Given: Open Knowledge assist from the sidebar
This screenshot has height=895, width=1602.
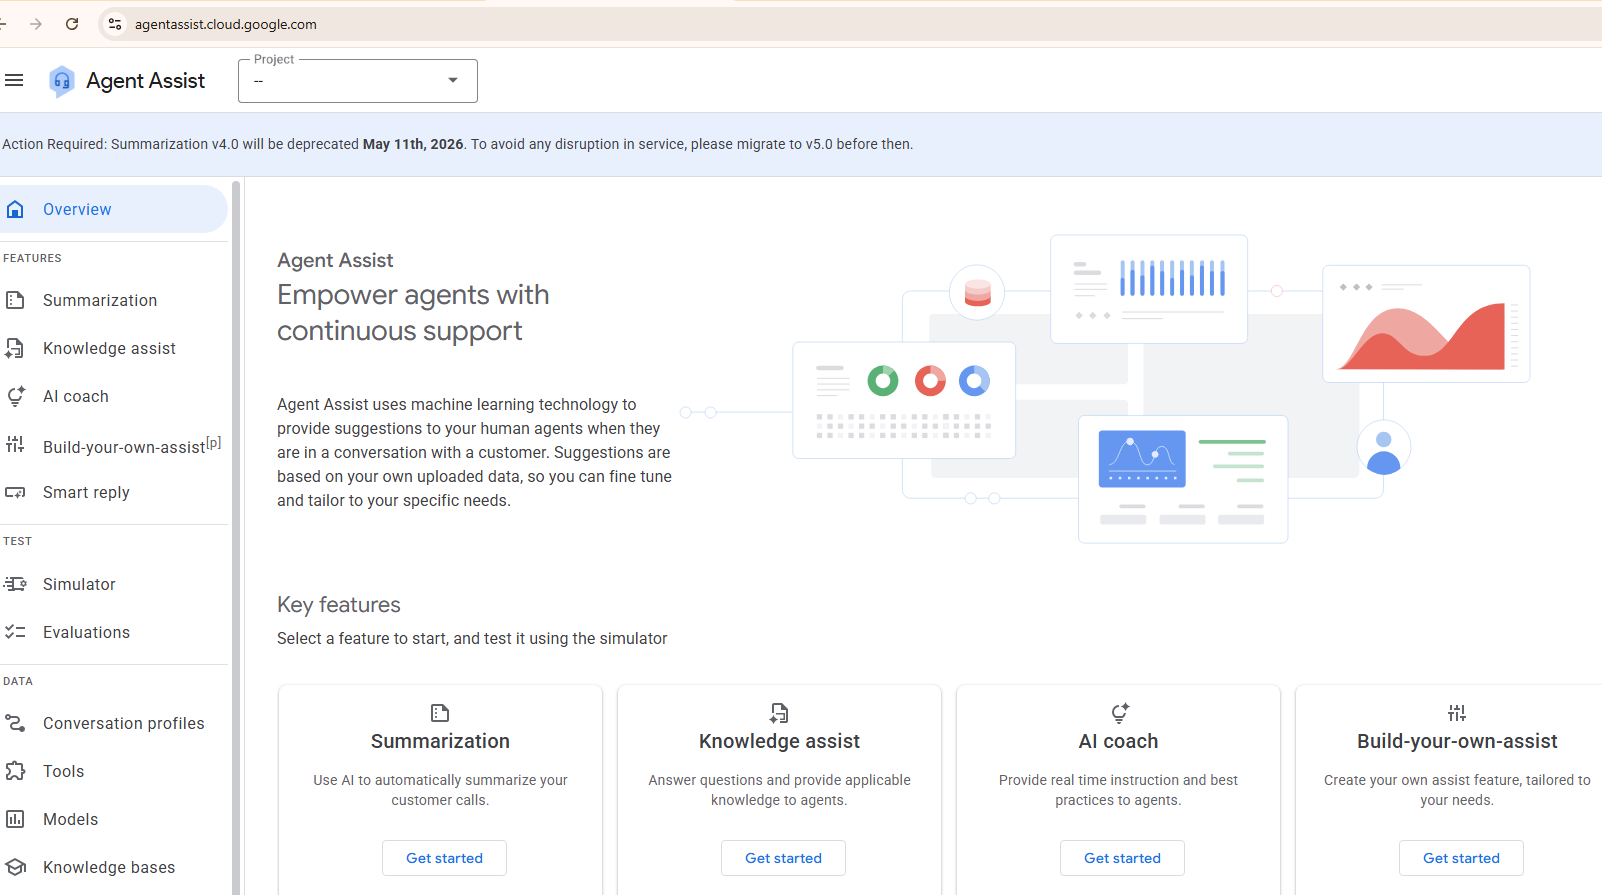Looking at the screenshot, I should [x=113, y=348].
